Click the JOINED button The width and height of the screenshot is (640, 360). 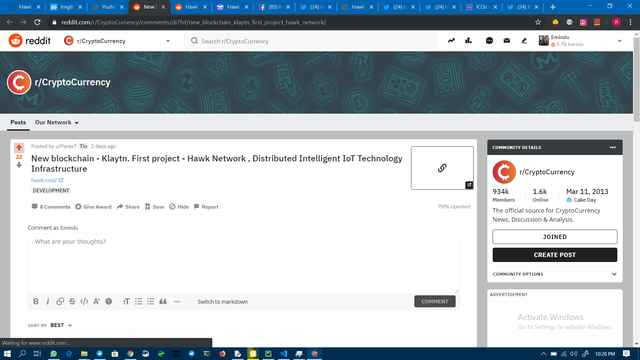pyautogui.click(x=555, y=237)
